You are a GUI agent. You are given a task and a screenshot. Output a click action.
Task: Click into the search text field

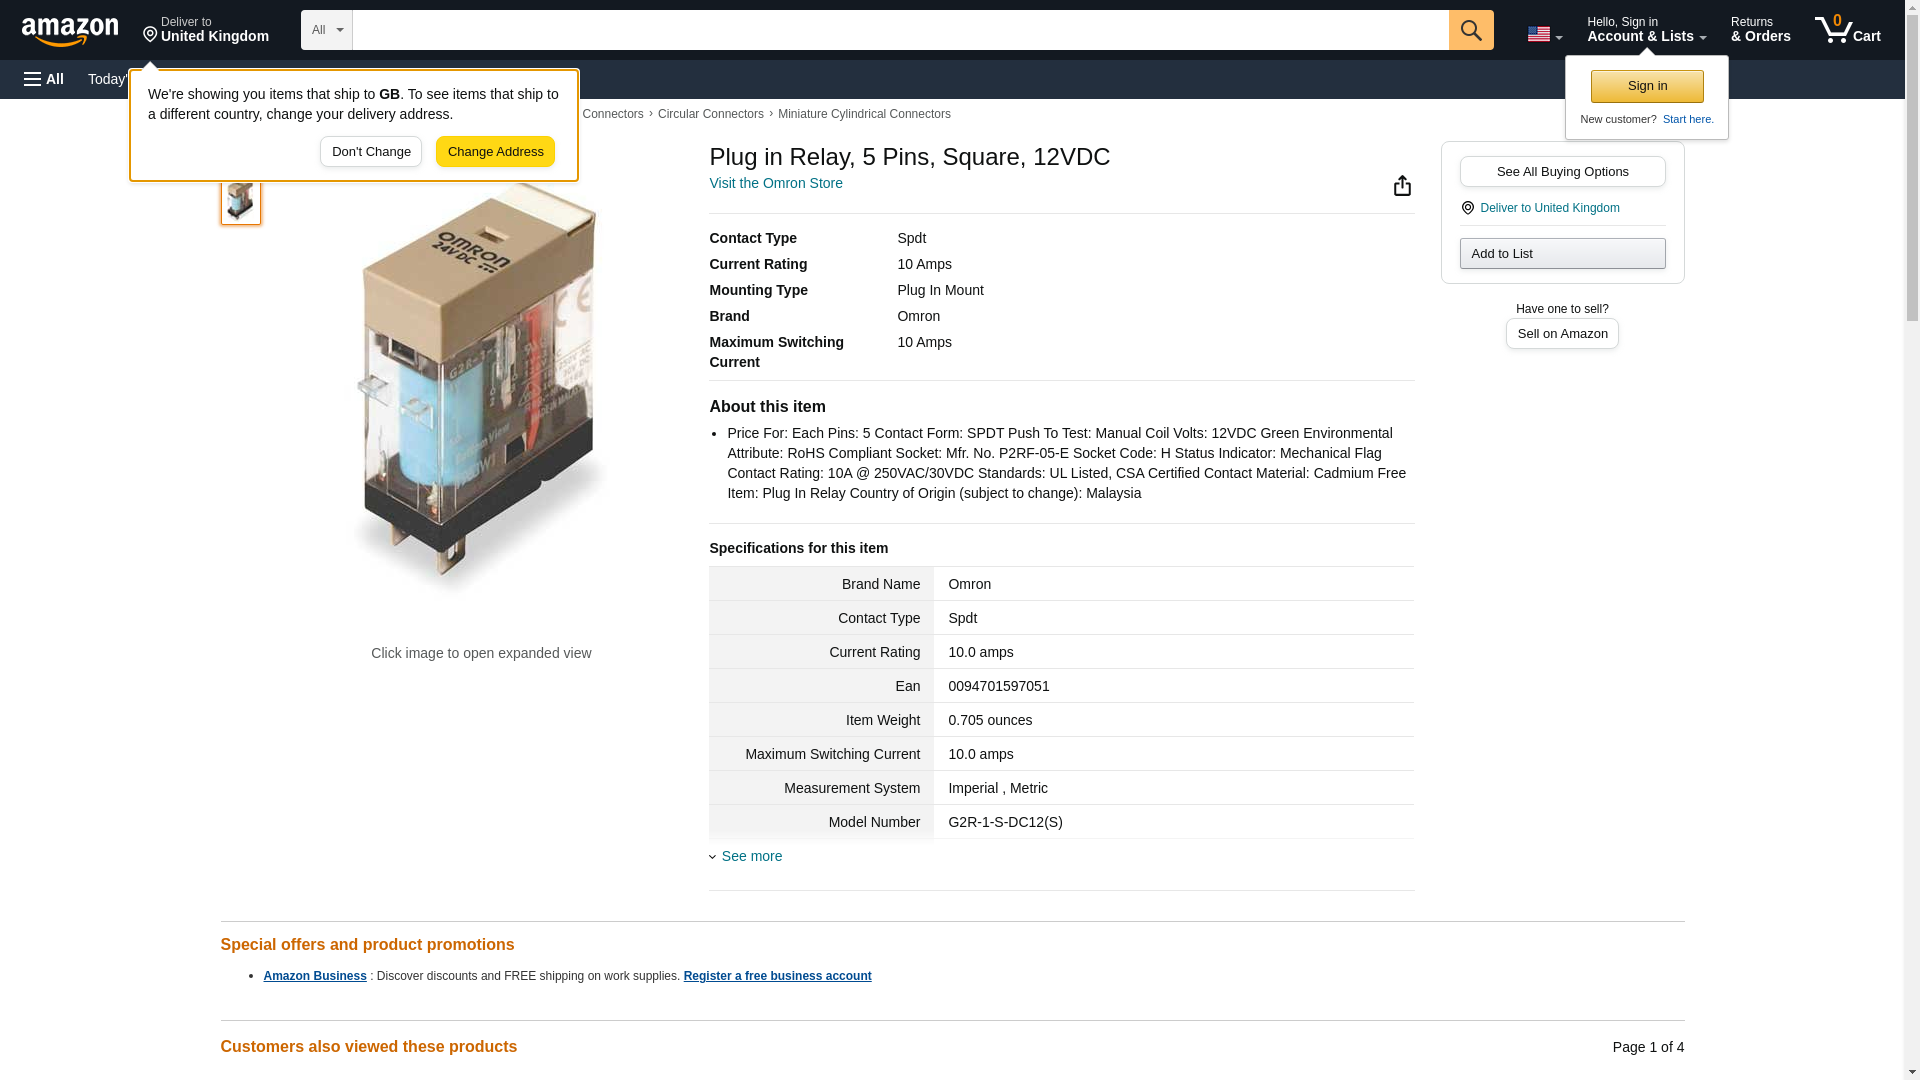[900, 30]
